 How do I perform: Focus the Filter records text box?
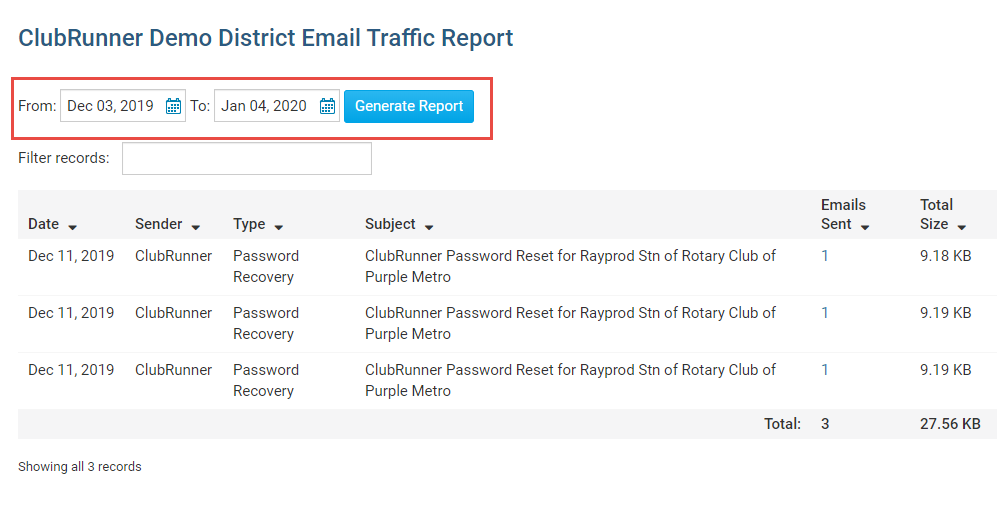pos(246,159)
